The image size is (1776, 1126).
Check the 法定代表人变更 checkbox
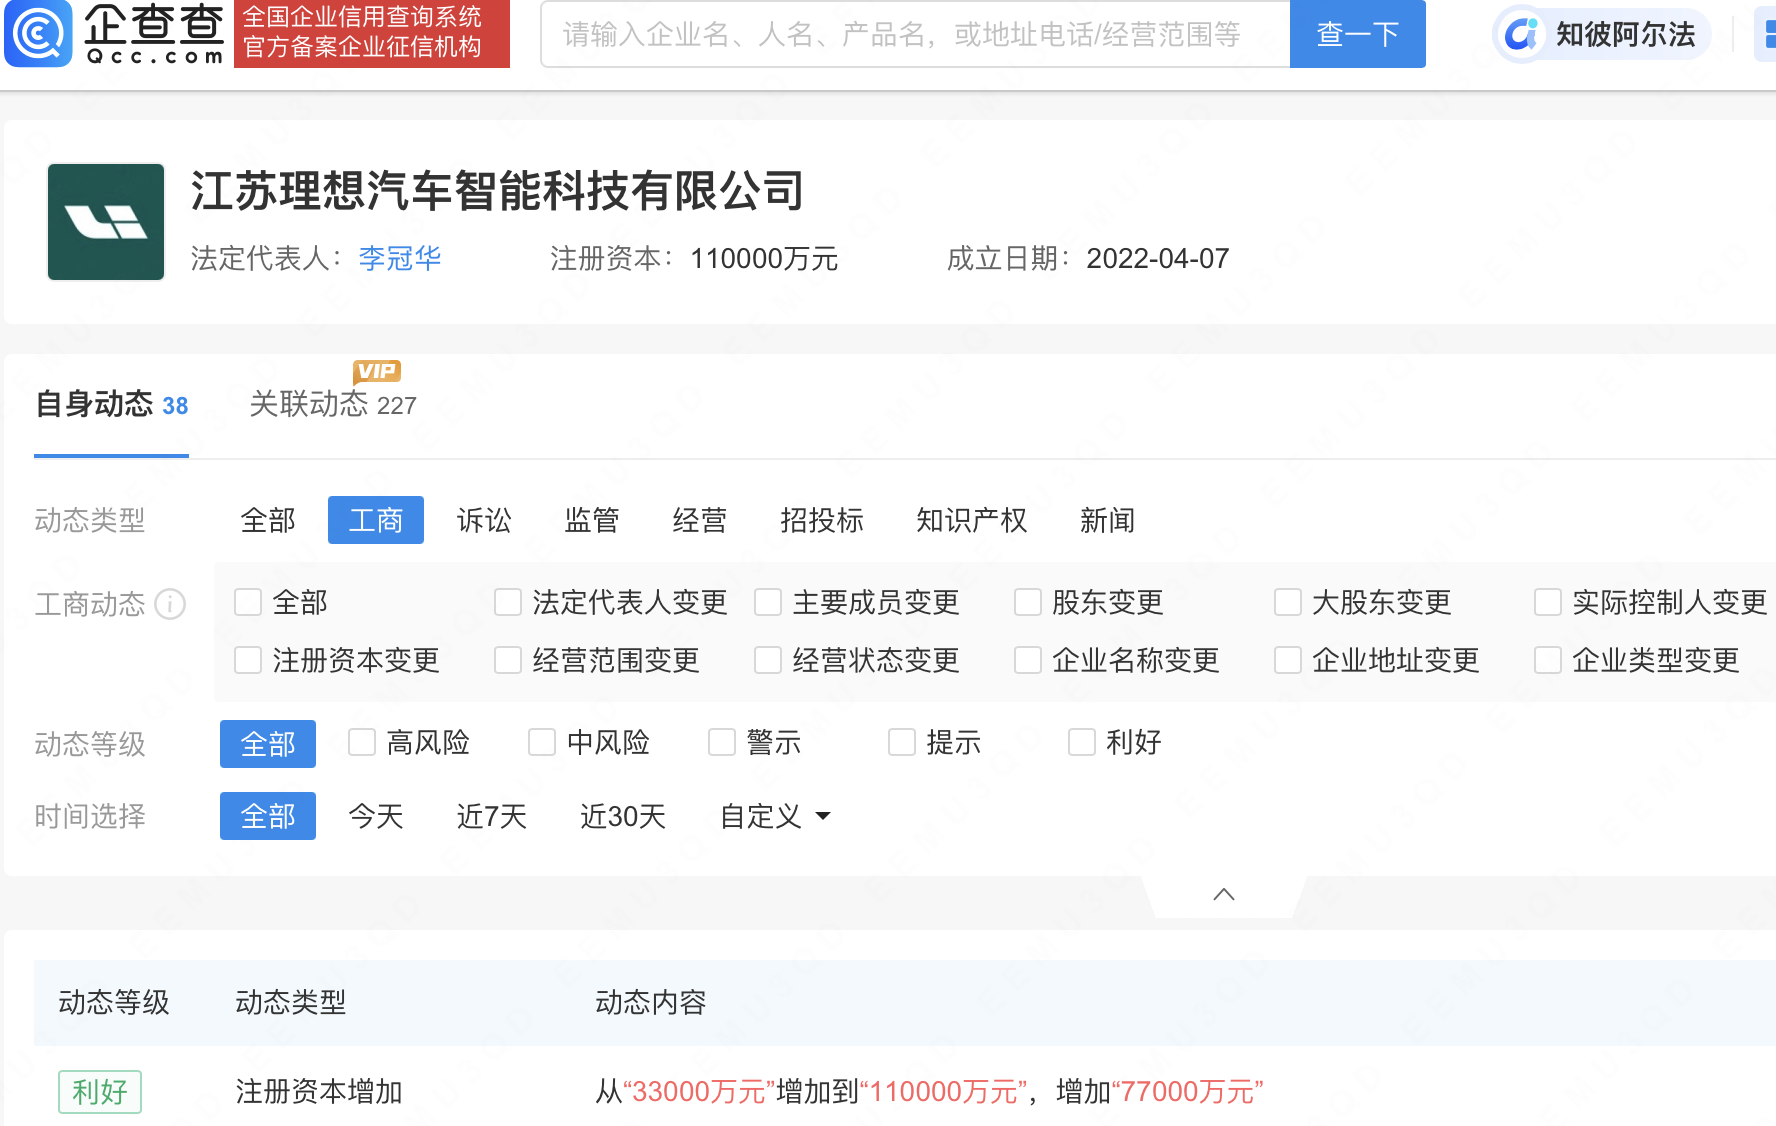coord(508,602)
